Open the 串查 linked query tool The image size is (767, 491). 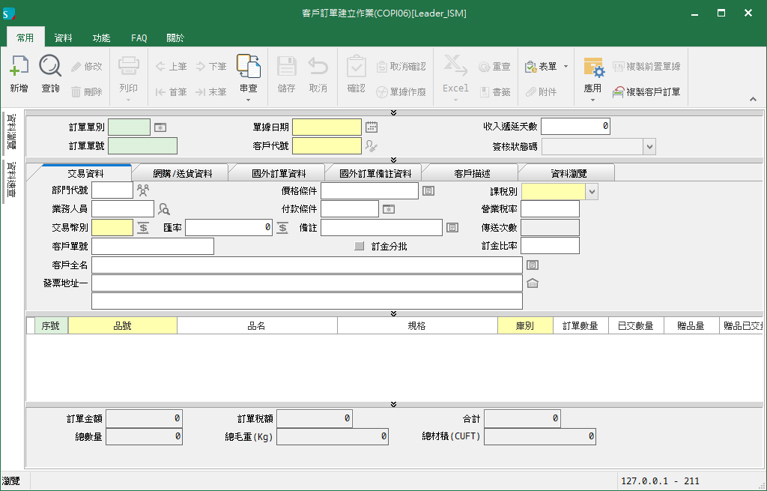pos(248,68)
